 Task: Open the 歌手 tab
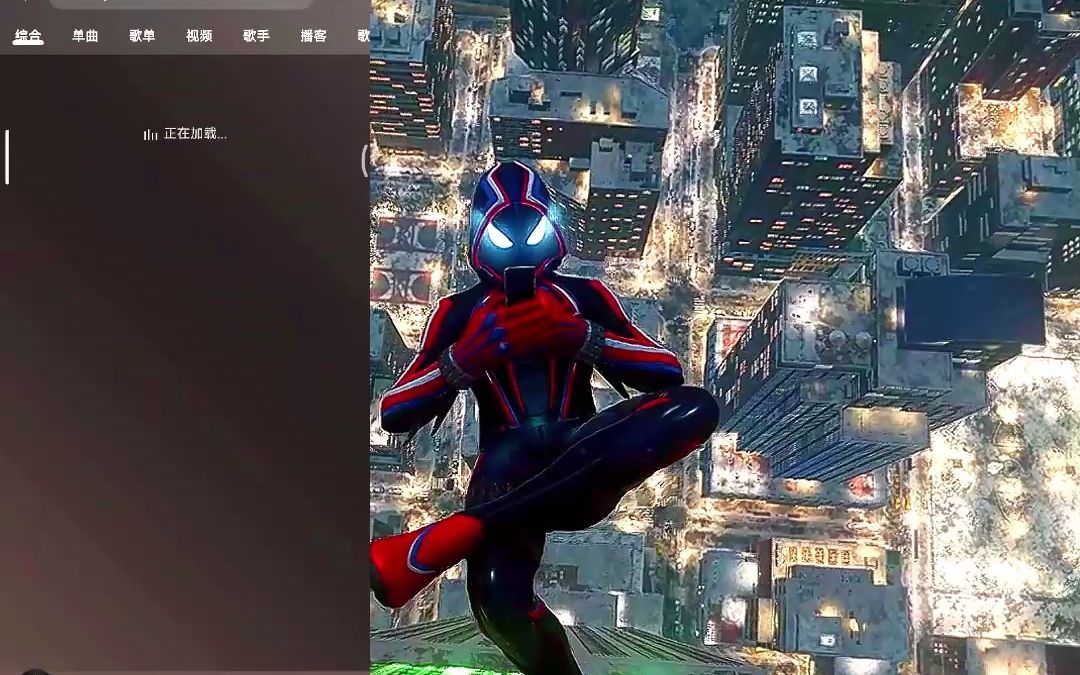coord(256,36)
